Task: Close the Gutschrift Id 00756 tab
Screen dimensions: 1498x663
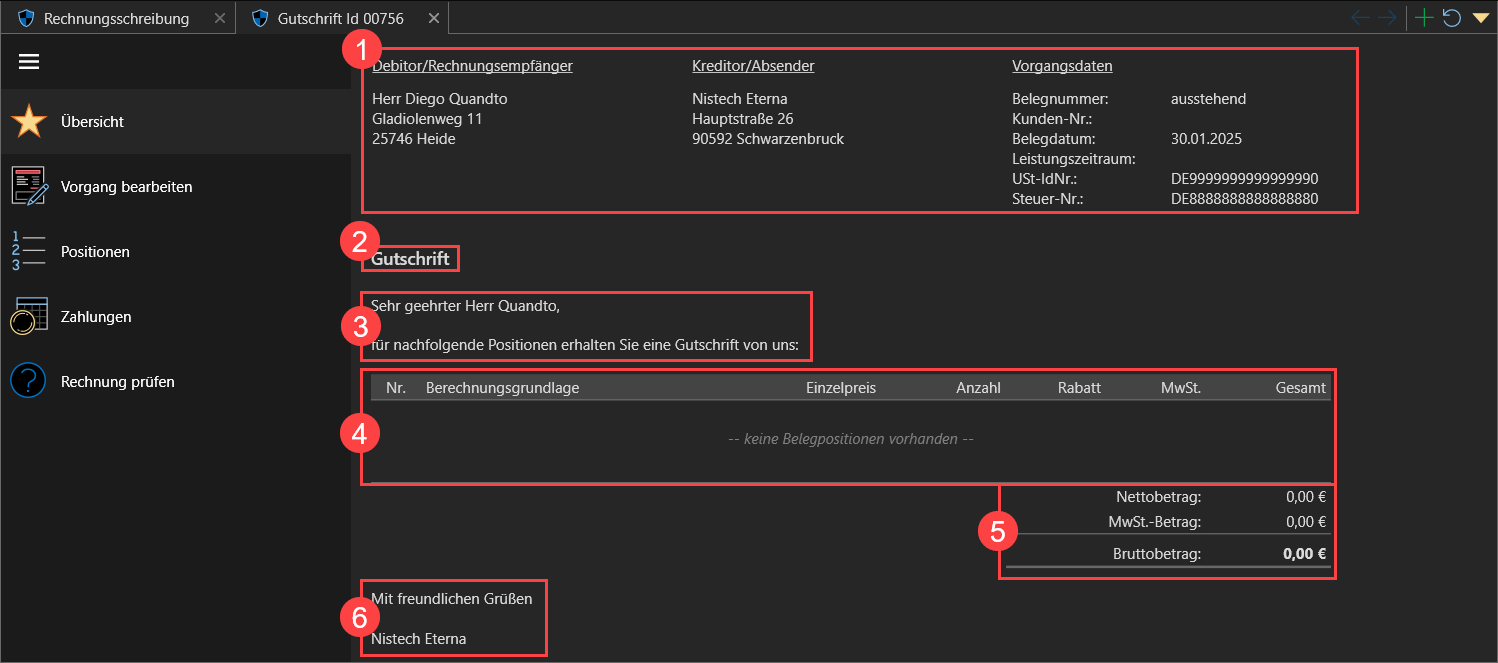Action: pyautogui.click(x=433, y=18)
